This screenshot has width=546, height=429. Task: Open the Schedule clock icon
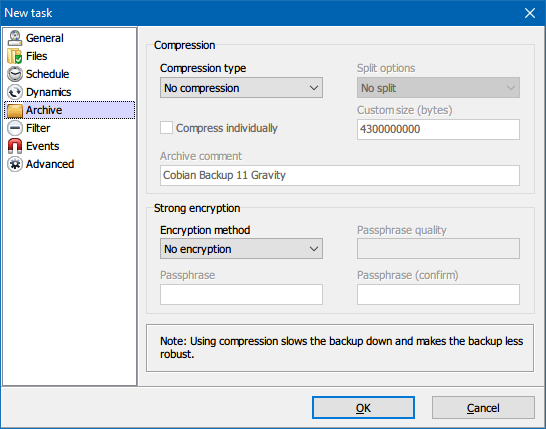[x=15, y=74]
